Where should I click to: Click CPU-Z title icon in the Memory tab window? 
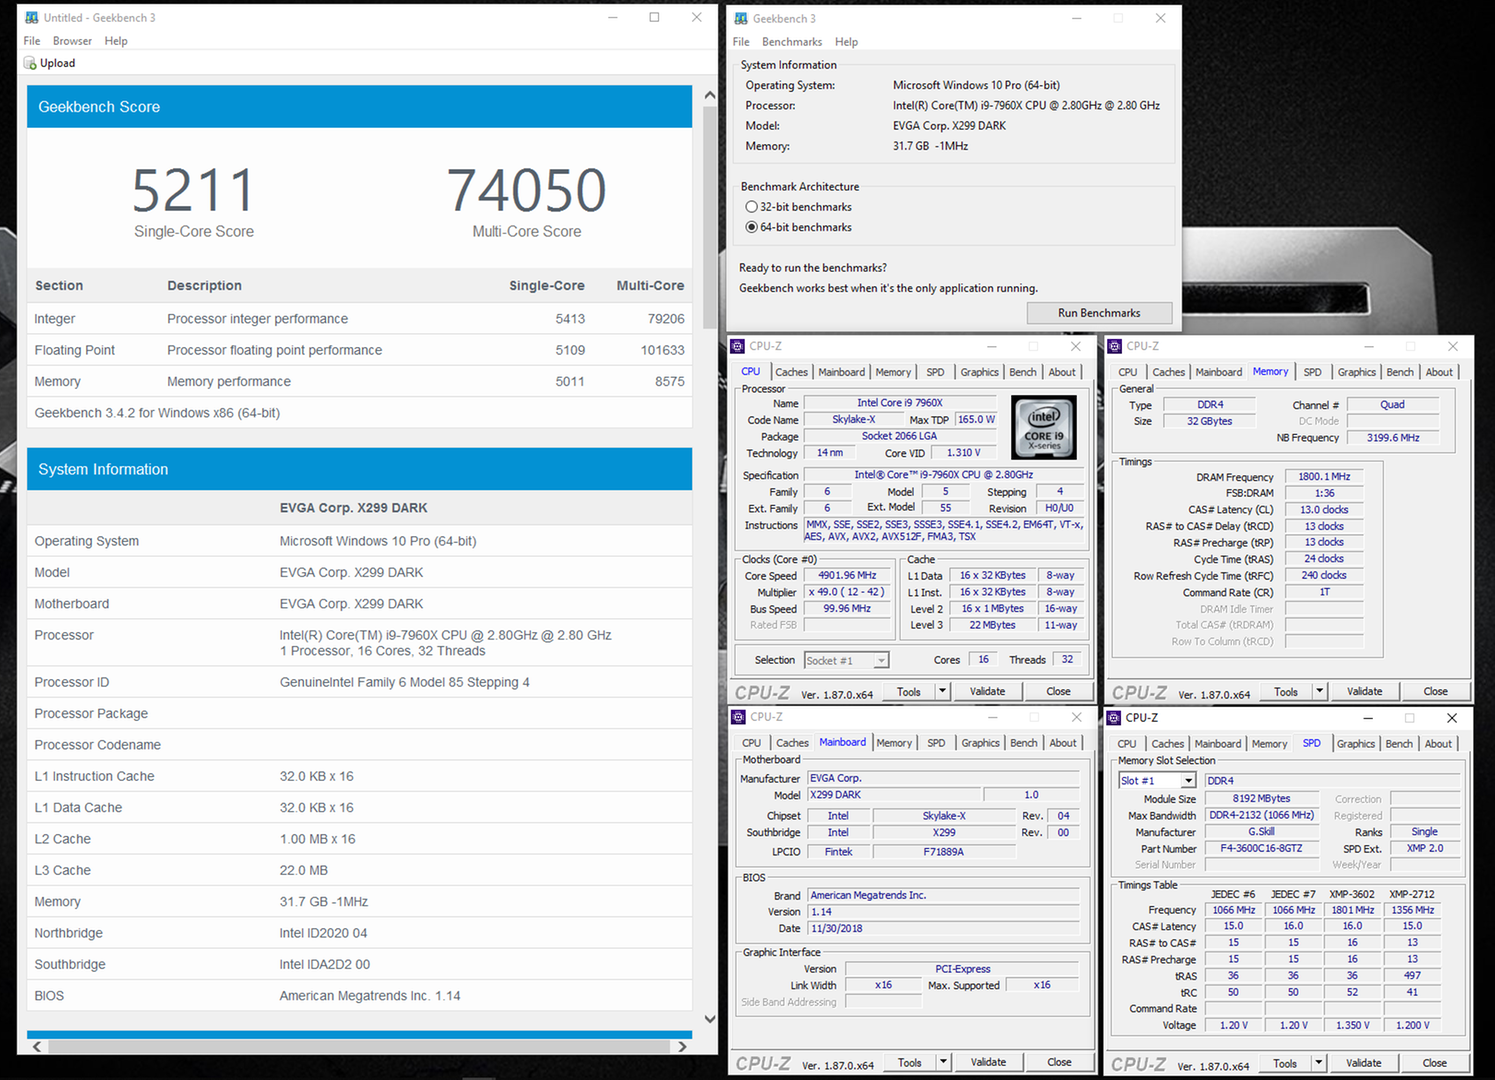1115,346
